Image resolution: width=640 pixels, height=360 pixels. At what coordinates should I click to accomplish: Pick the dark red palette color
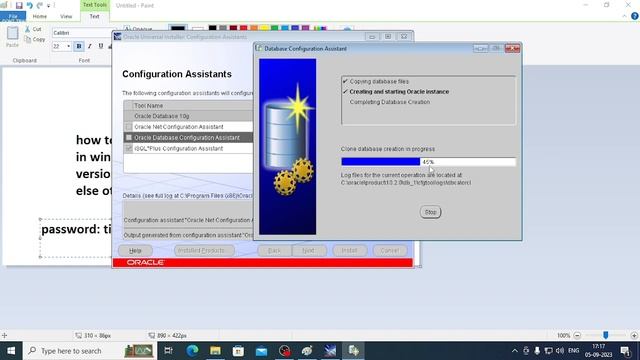click(x=233, y=28)
